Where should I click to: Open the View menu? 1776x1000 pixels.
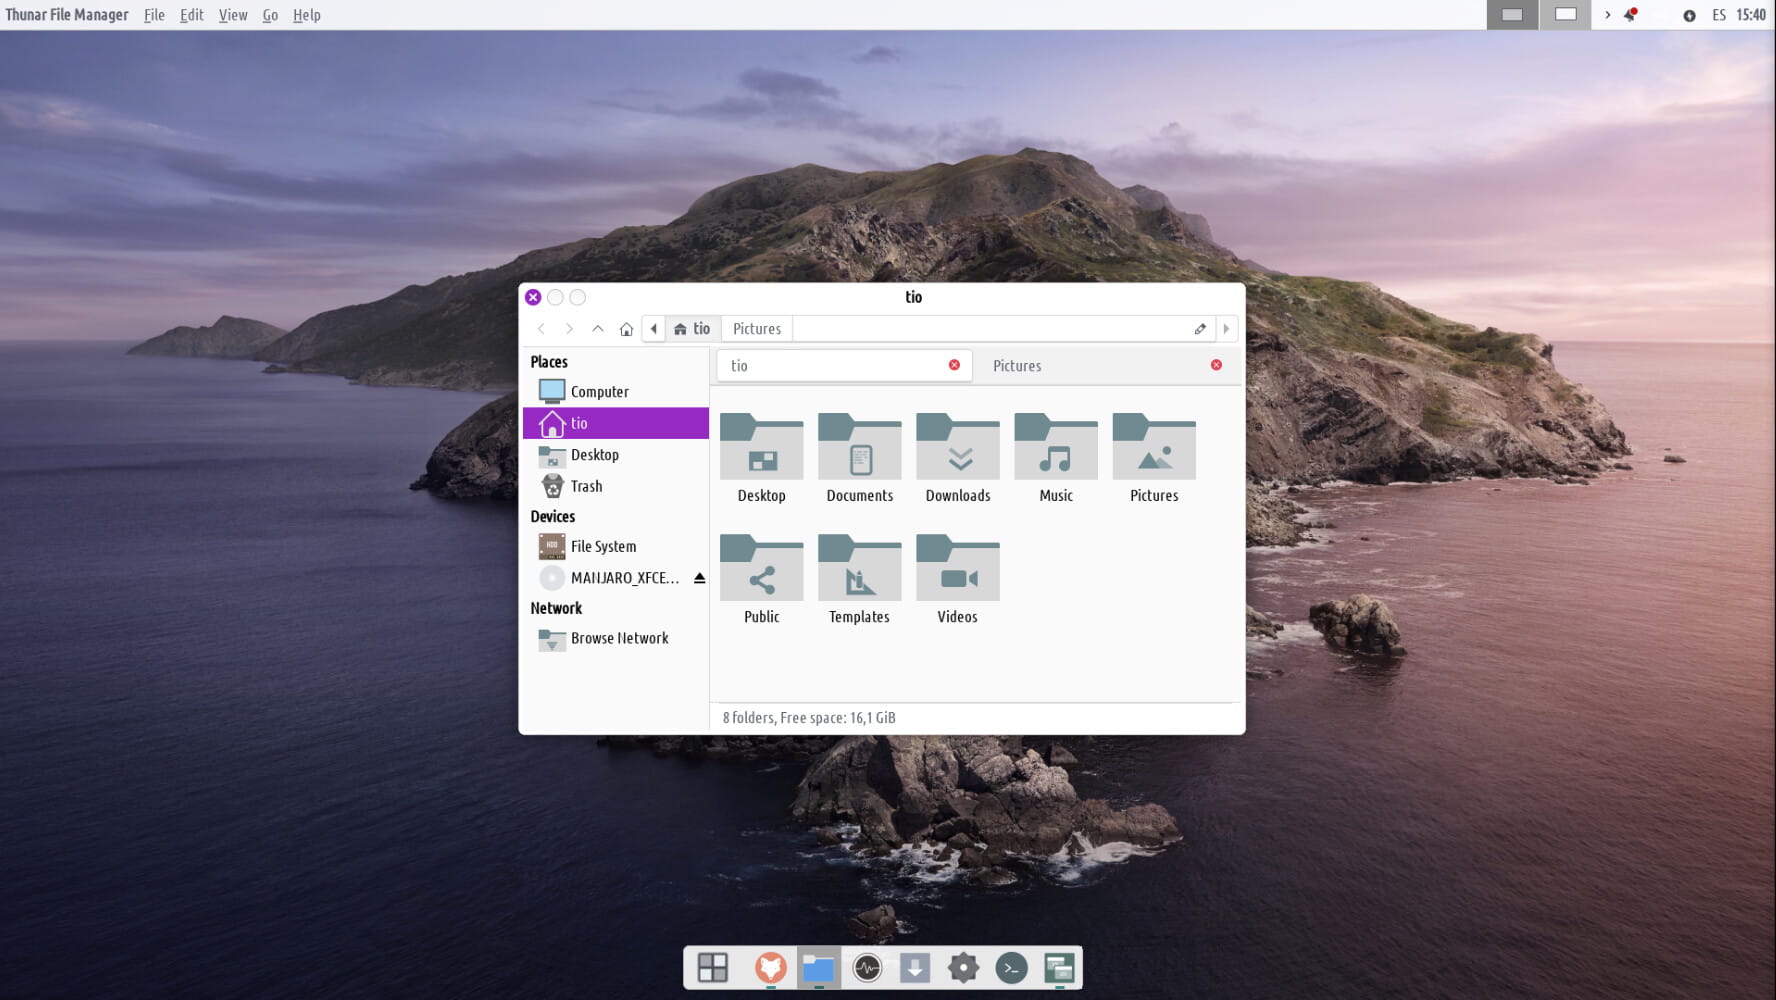tap(232, 15)
